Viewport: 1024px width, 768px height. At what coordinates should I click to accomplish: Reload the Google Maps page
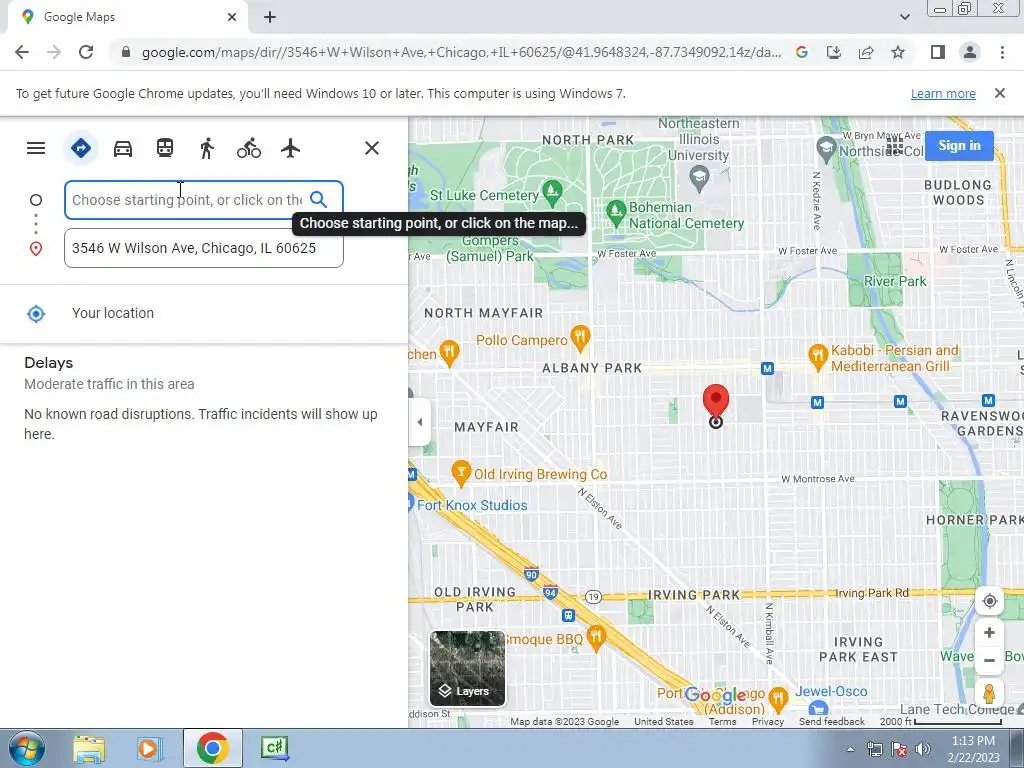click(x=86, y=52)
